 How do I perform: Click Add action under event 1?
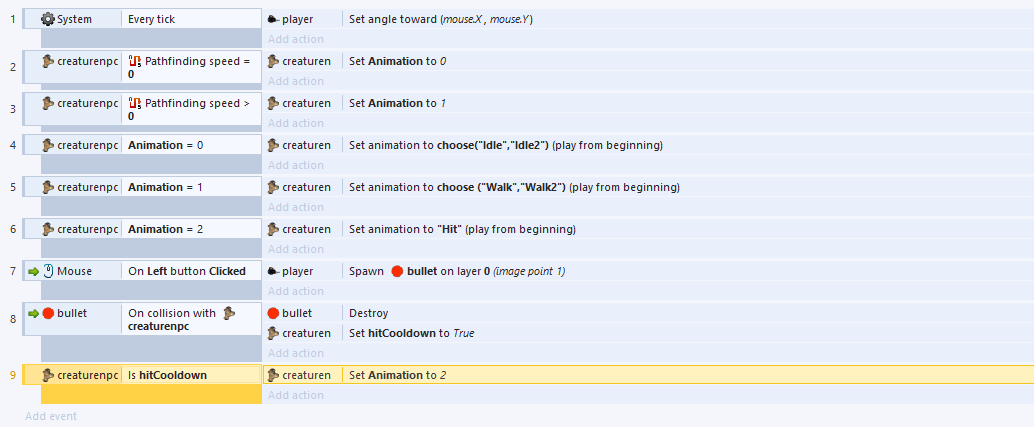pos(295,39)
